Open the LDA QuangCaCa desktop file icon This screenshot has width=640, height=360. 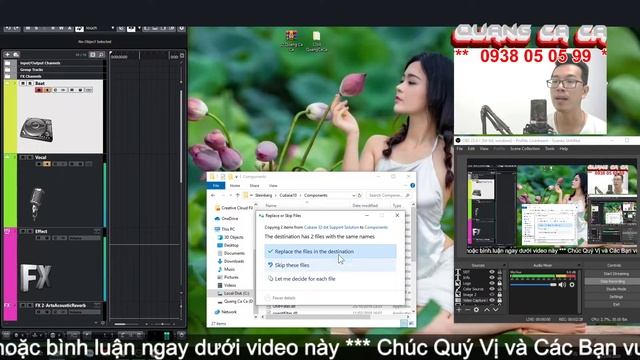tap(316, 42)
